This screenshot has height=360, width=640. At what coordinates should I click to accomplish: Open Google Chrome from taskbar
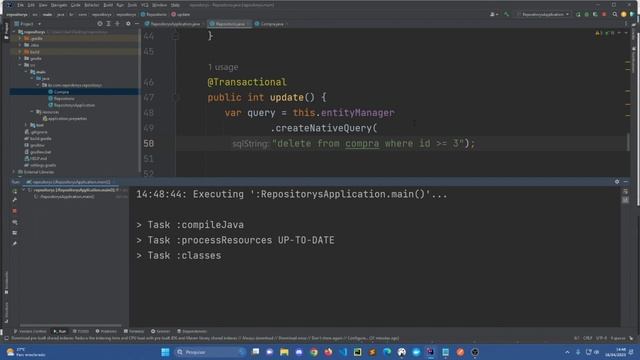point(313,352)
